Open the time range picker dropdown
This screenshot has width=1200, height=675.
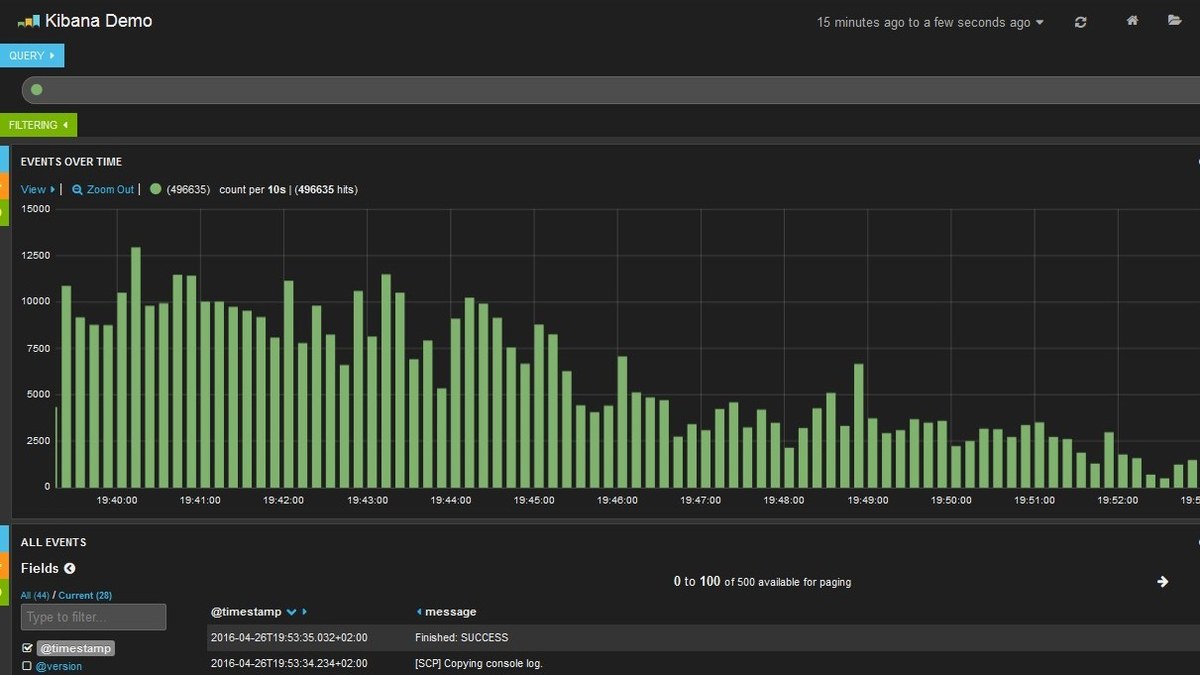pos(930,22)
